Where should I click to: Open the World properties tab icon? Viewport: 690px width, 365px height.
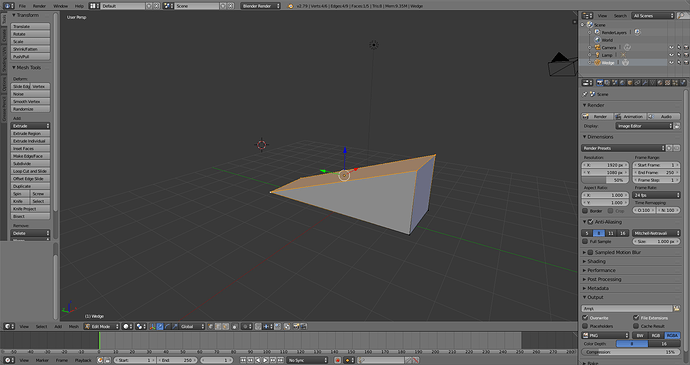pyautogui.click(x=622, y=82)
